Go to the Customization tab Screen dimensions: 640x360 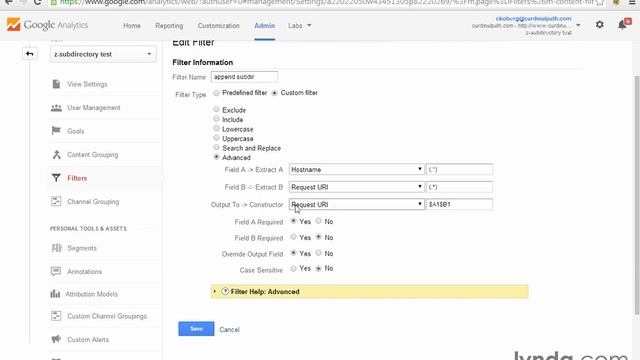(x=218, y=26)
